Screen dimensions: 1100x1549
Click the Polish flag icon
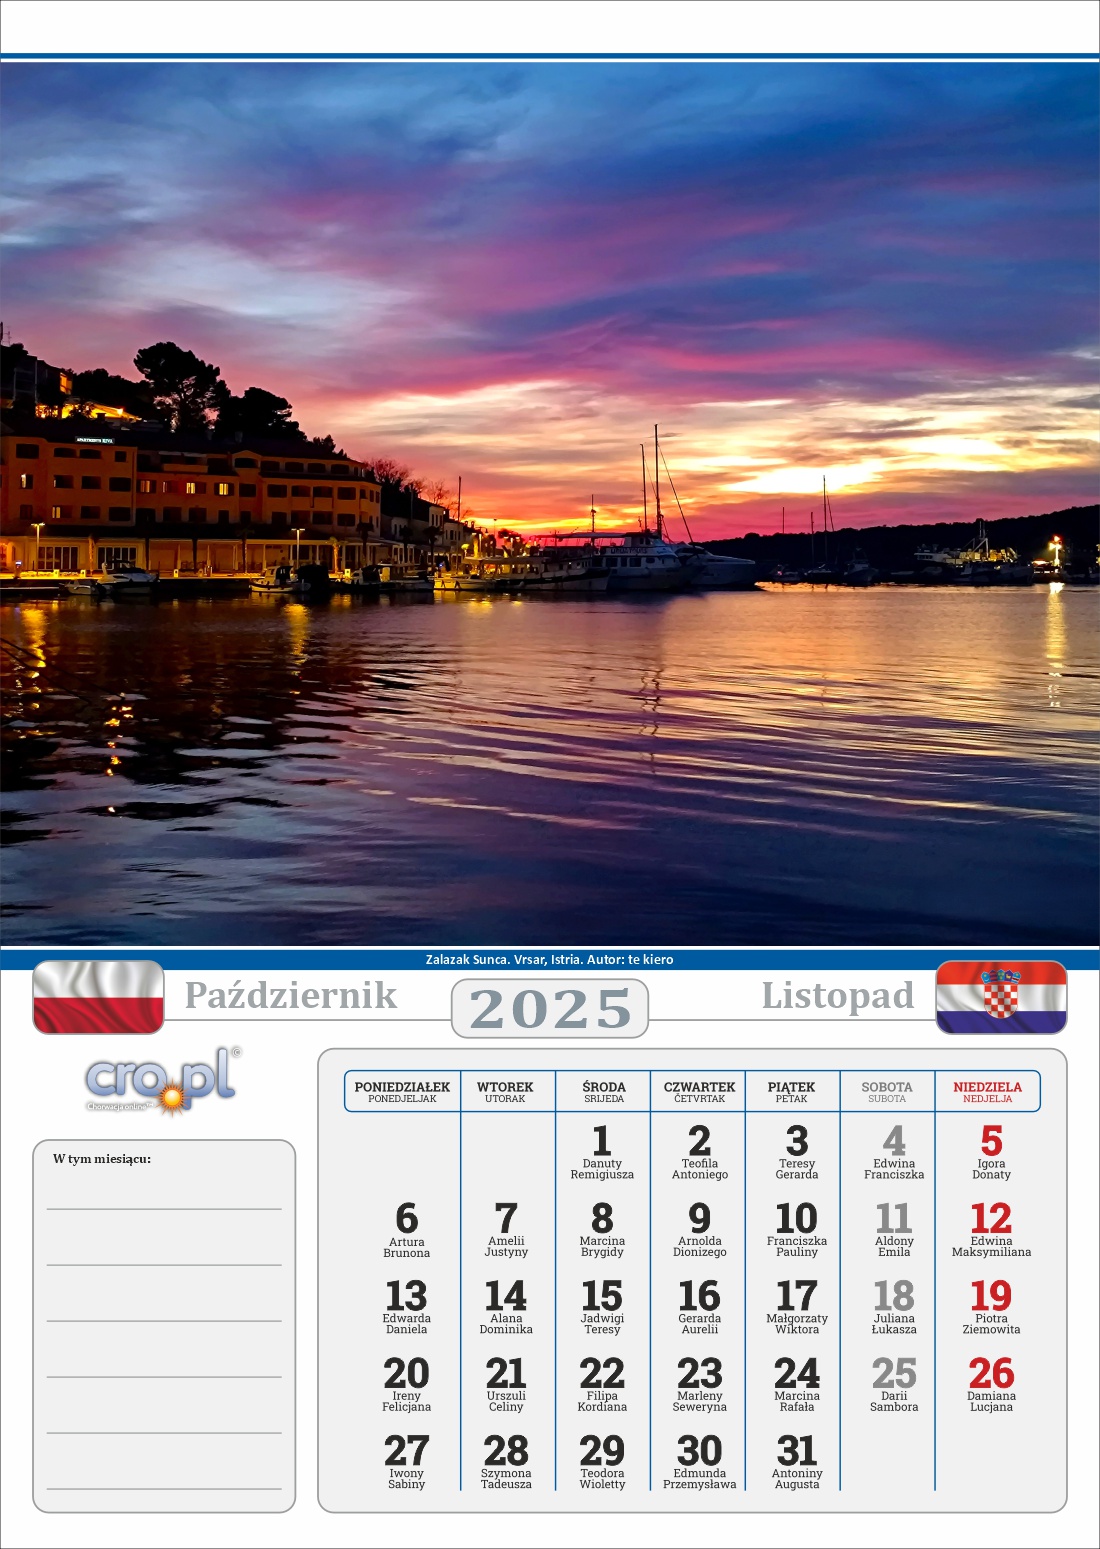(x=98, y=997)
